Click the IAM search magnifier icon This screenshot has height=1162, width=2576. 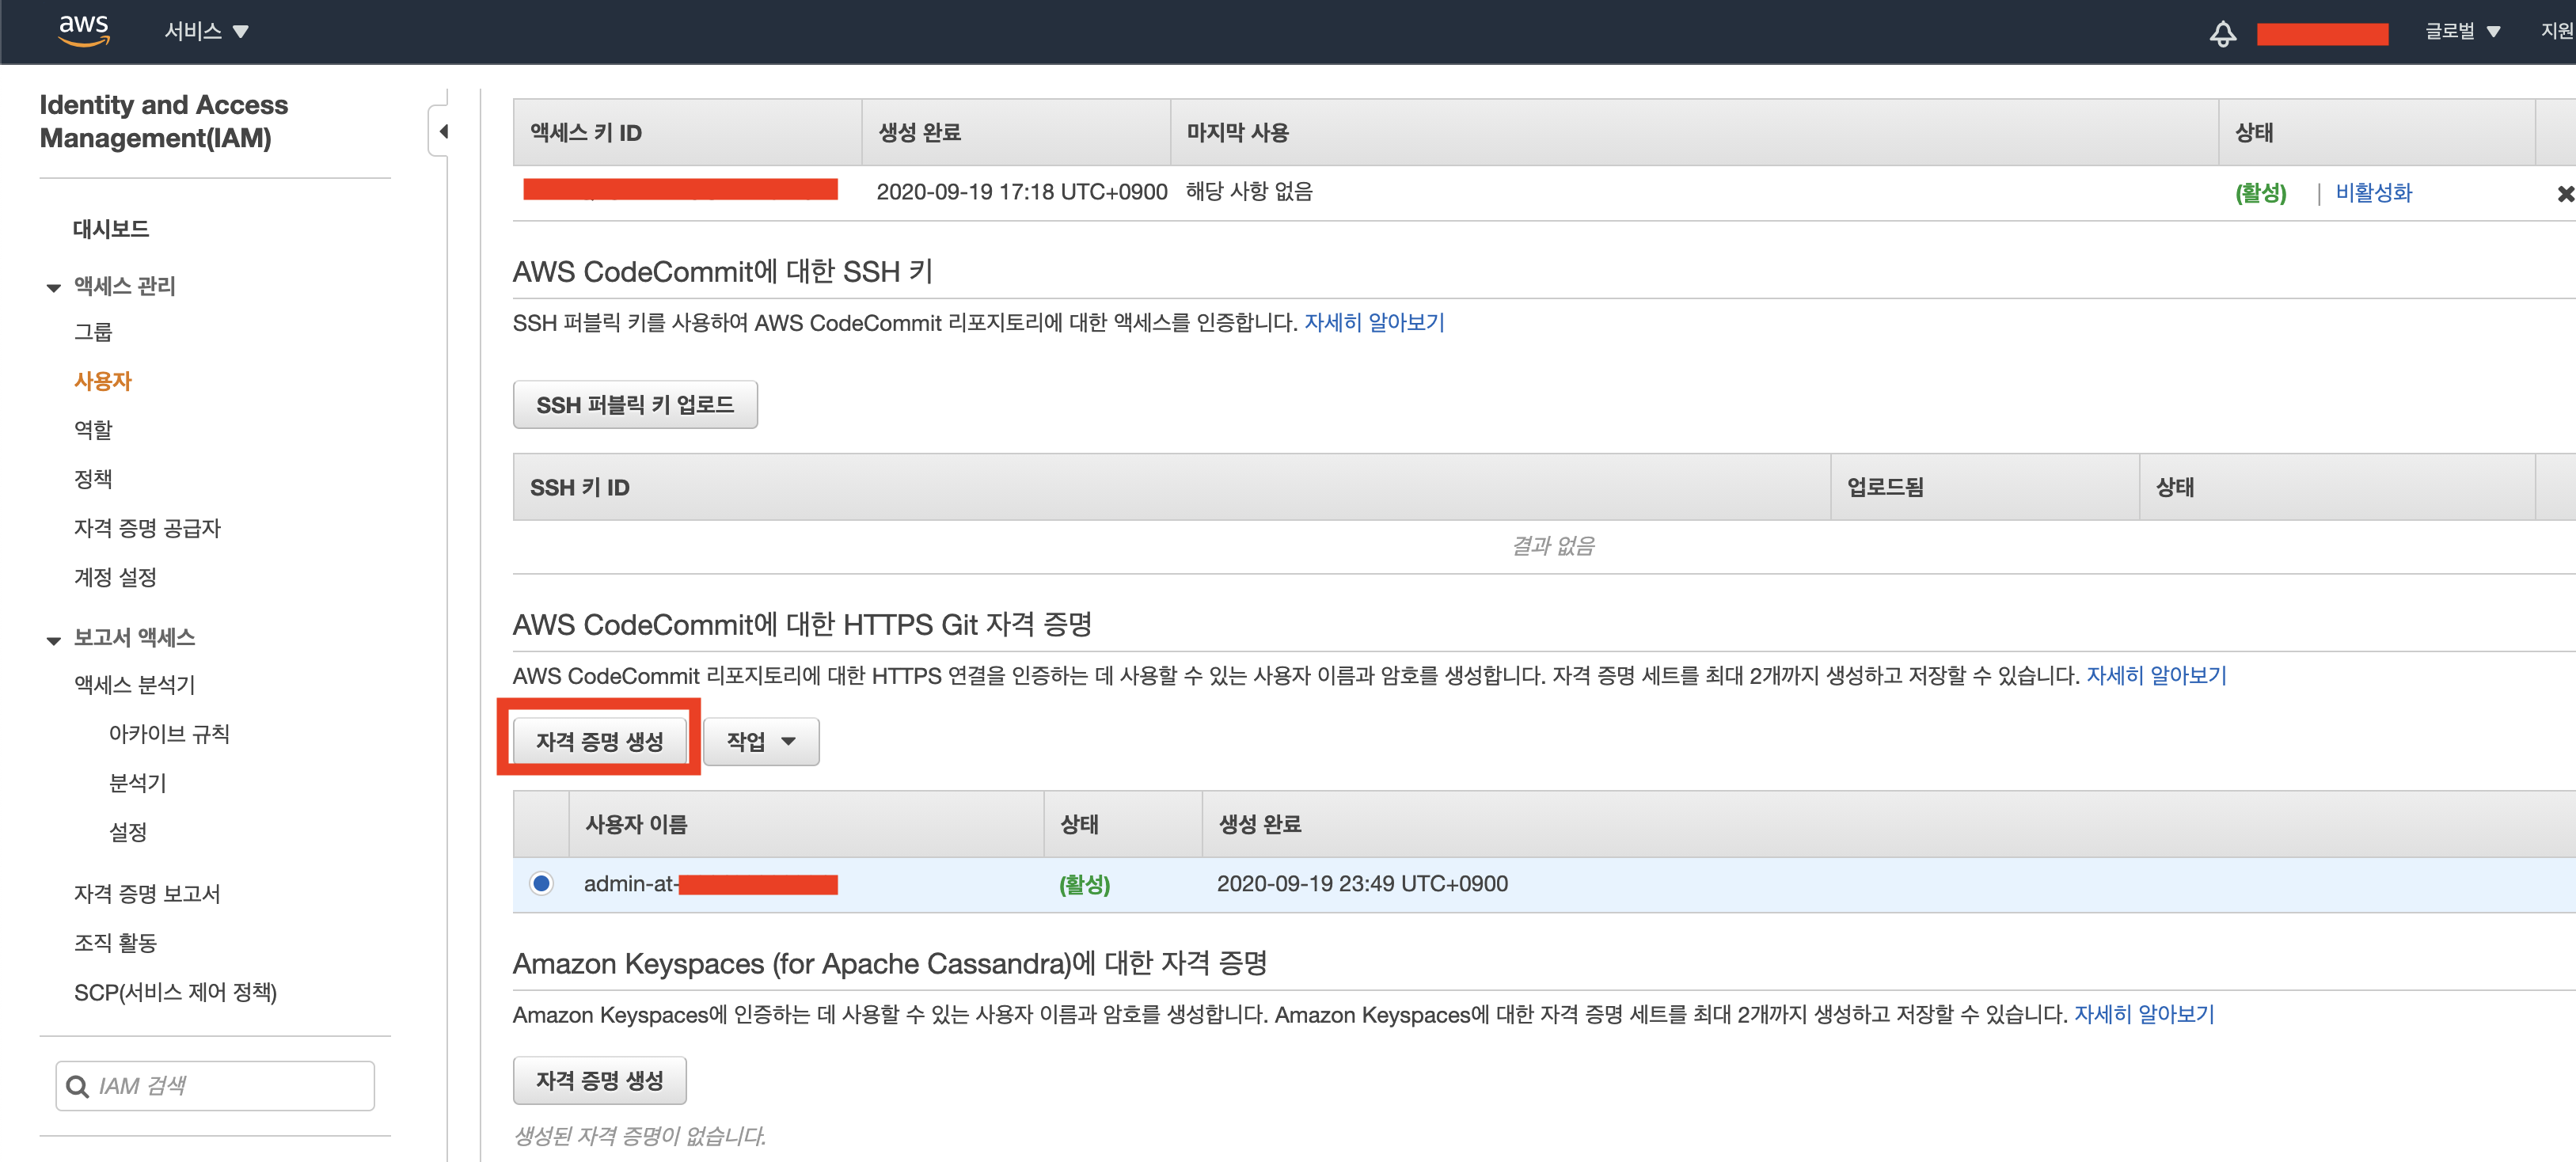[x=77, y=1086]
